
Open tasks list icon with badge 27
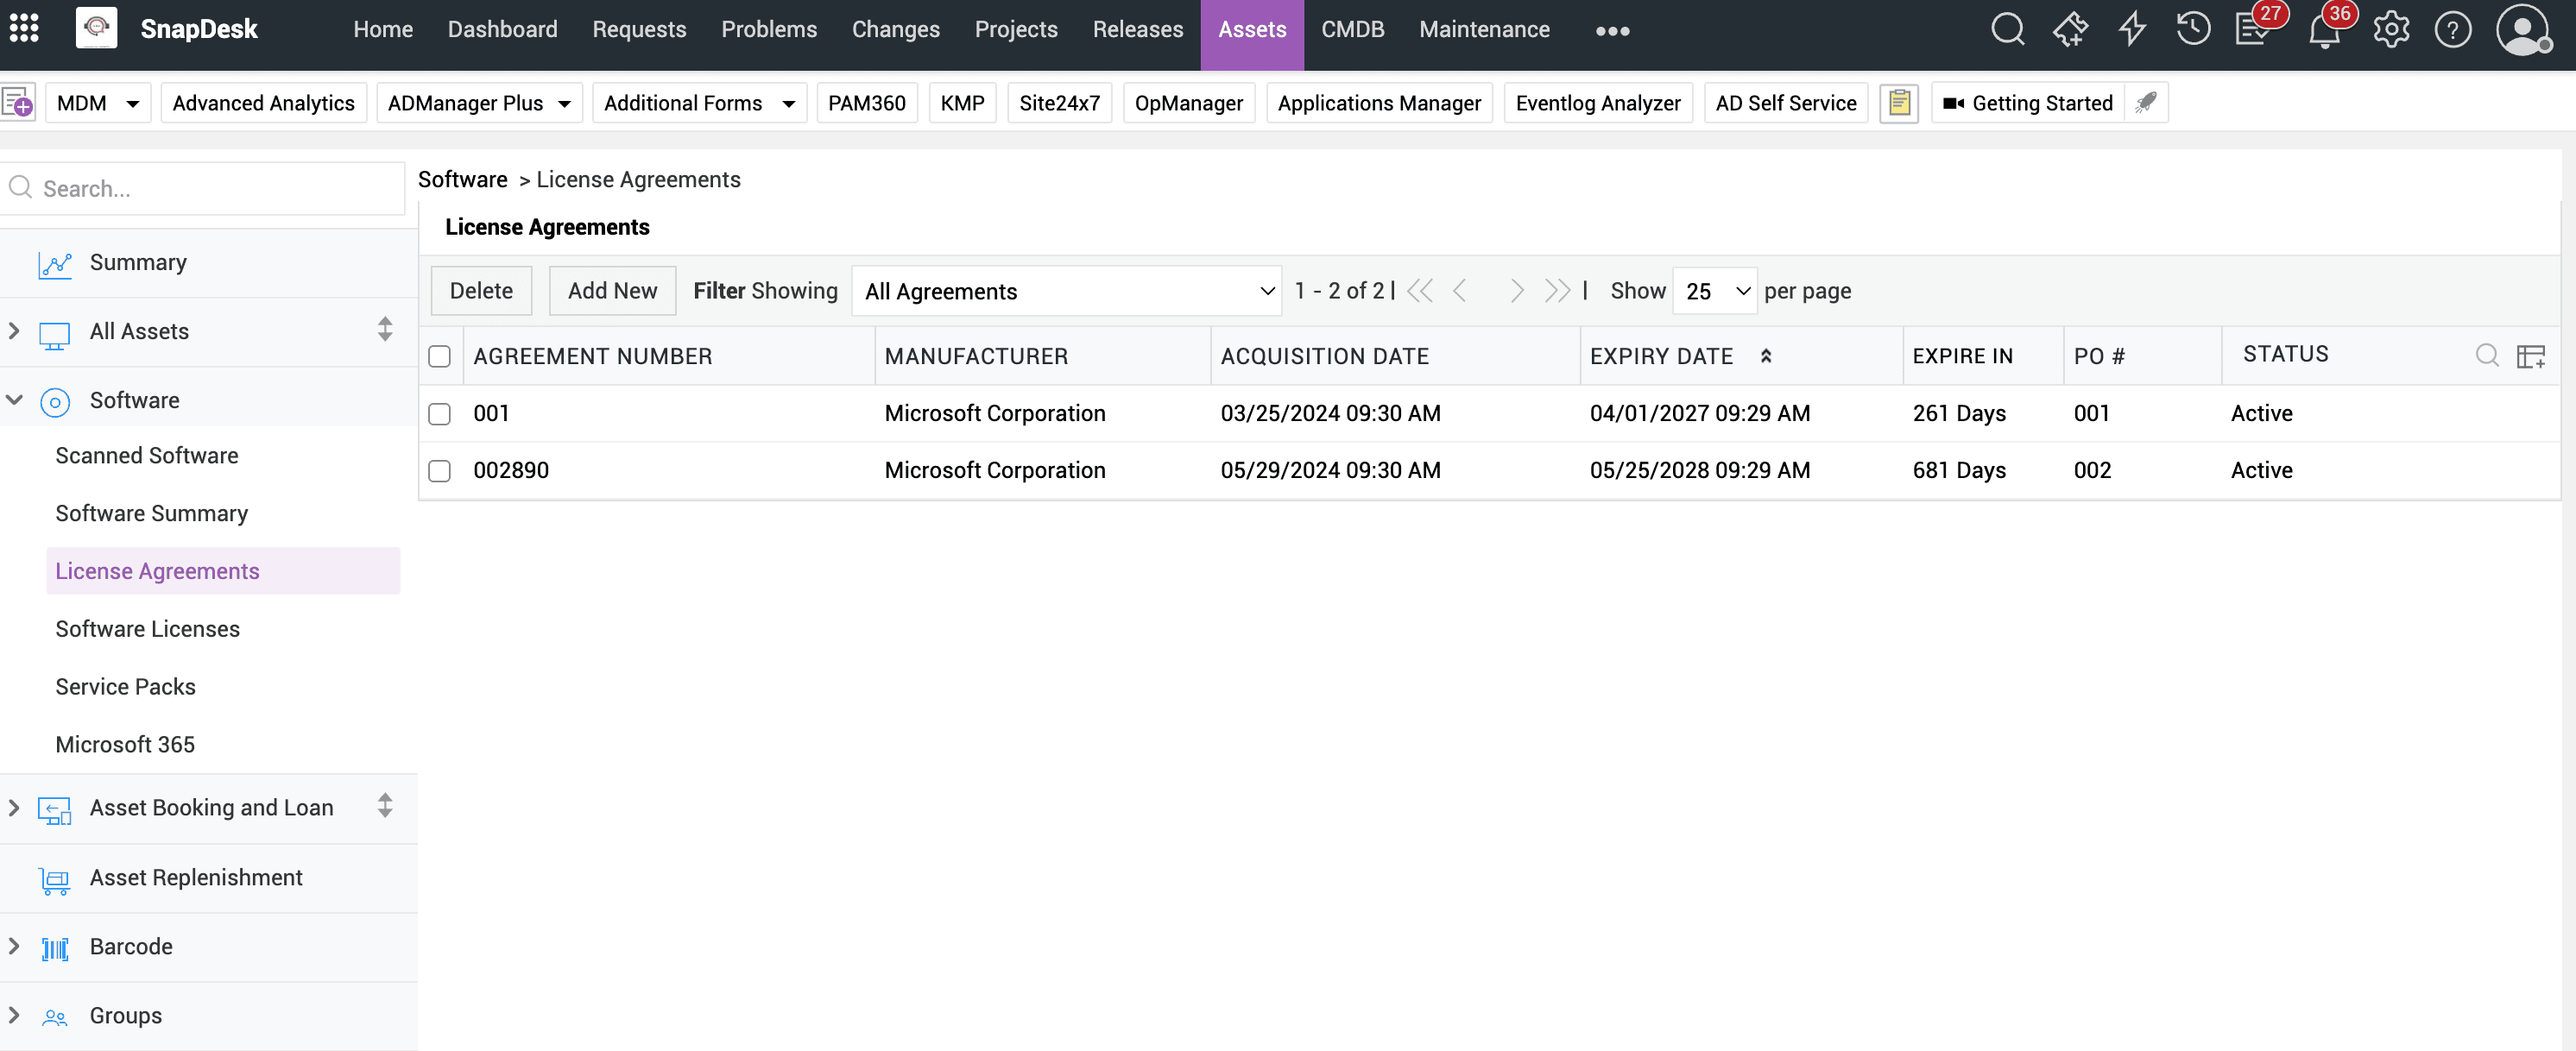2253,29
